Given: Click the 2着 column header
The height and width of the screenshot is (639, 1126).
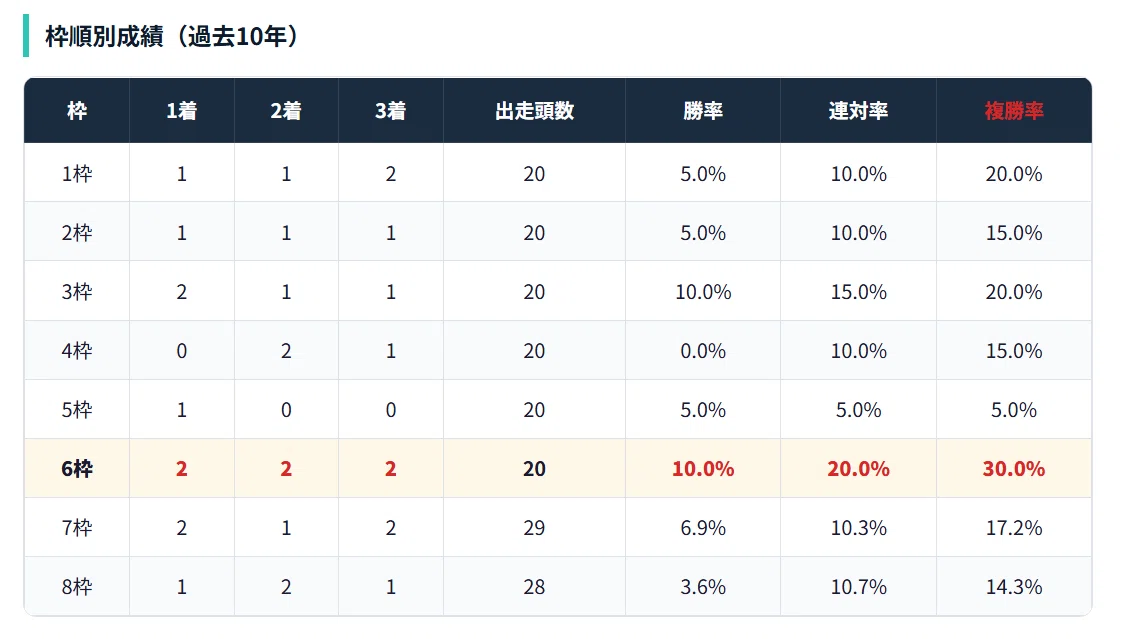Looking at the screenshot, I should [x=286, y=111].
